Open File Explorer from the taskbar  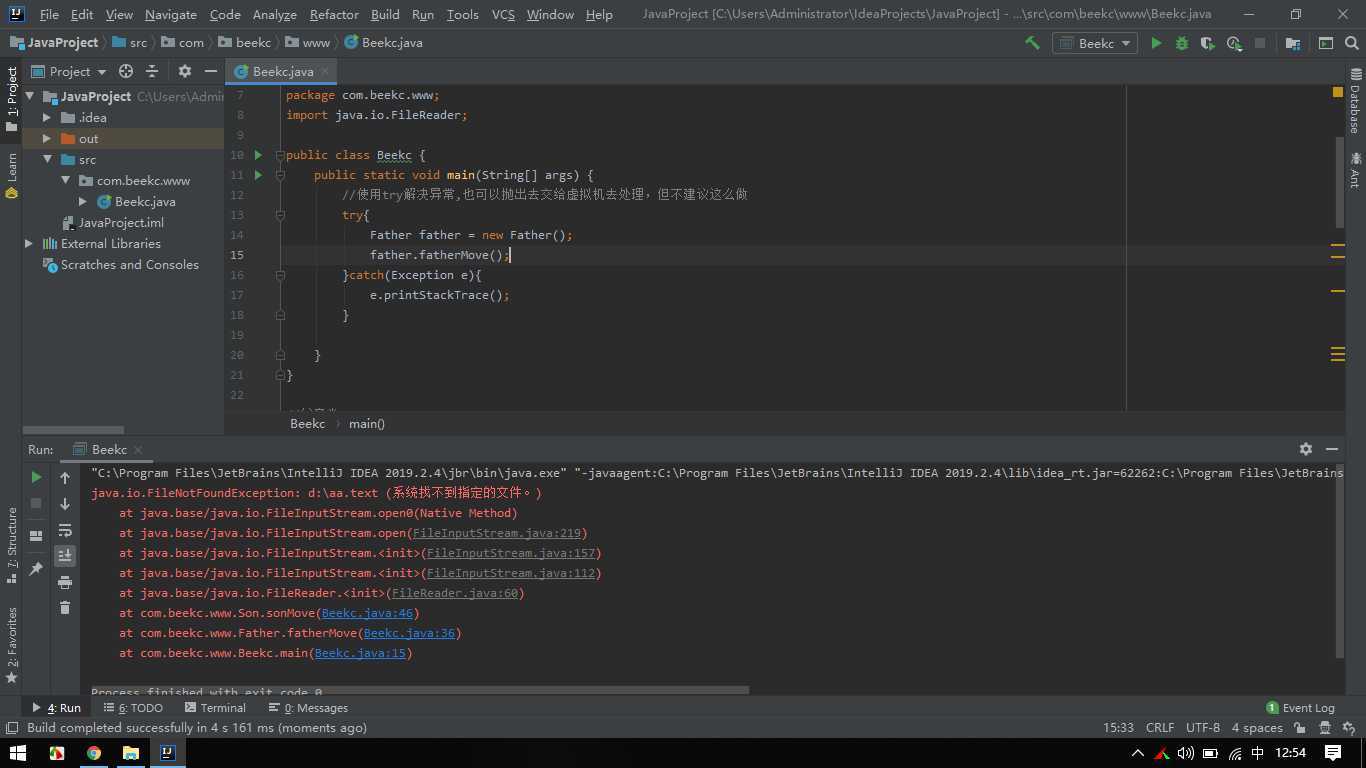coord(130,753)
